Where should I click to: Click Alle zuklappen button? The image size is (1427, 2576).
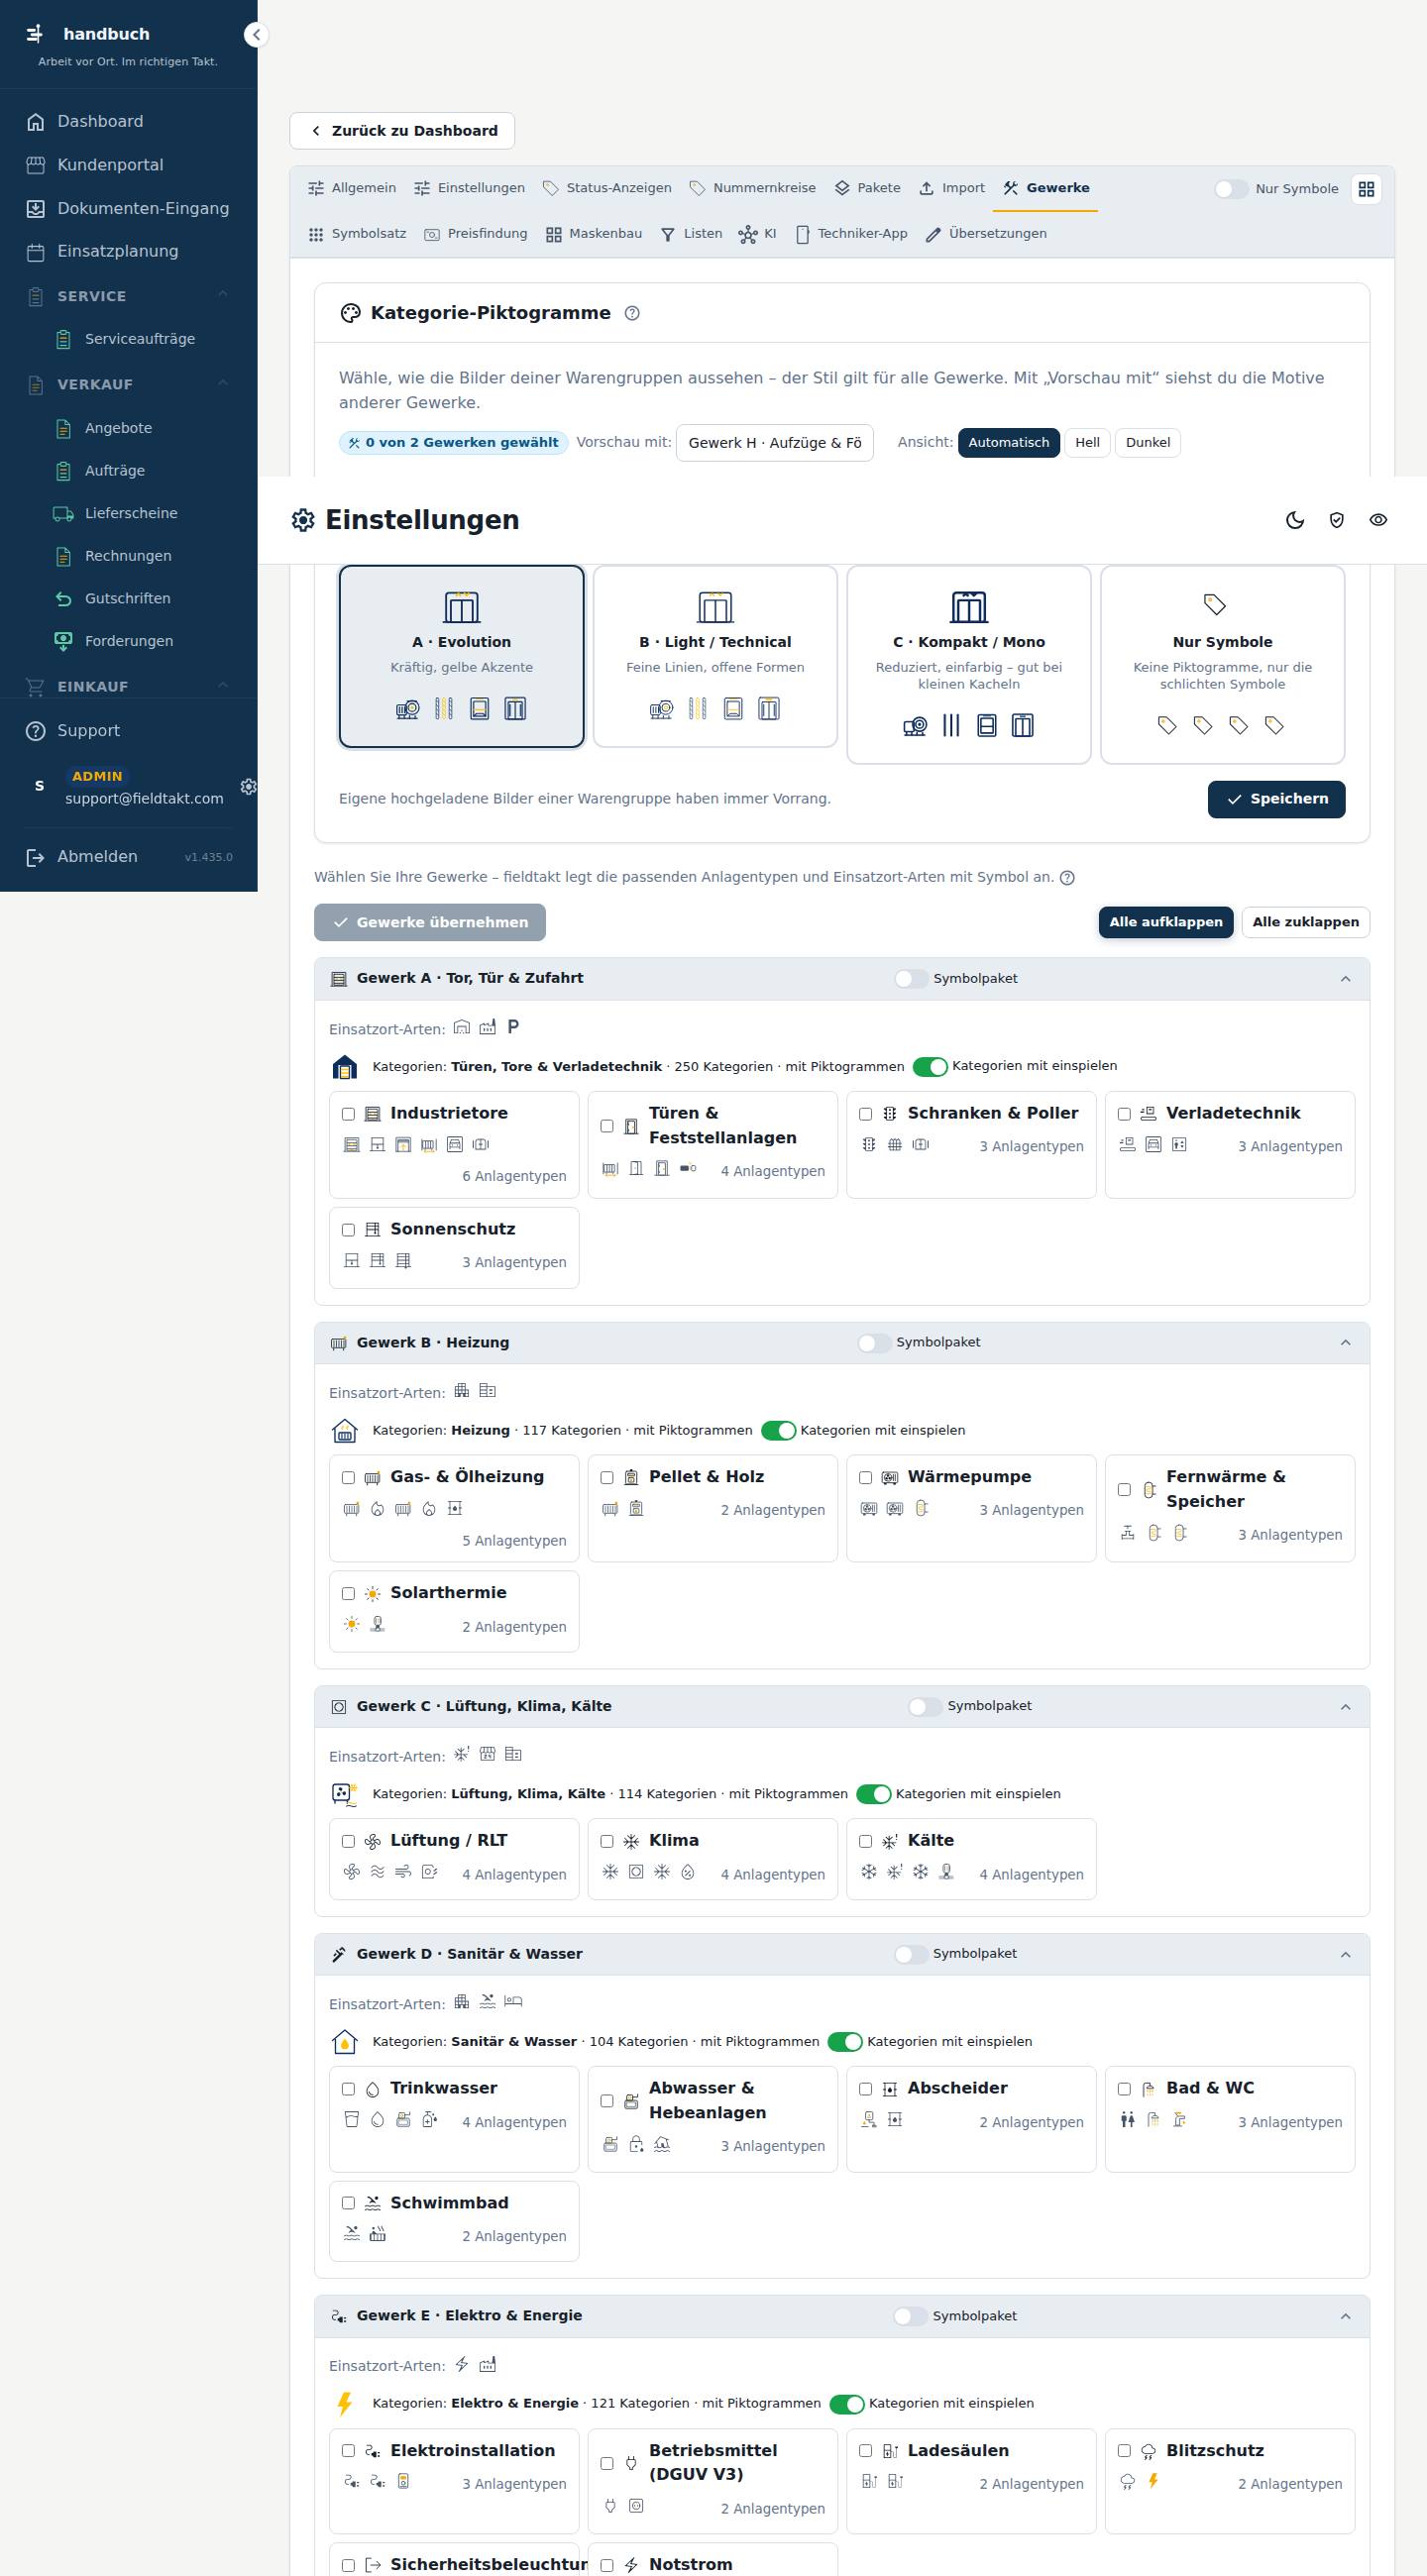1305,922
